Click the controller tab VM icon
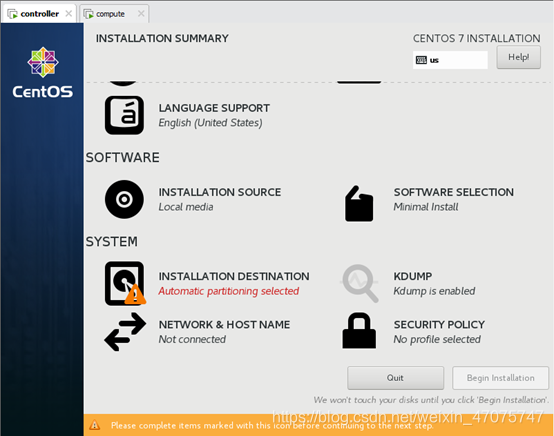The height and width of the screenshot is (436, 554). pyautogui.click(x=12, y=14)
